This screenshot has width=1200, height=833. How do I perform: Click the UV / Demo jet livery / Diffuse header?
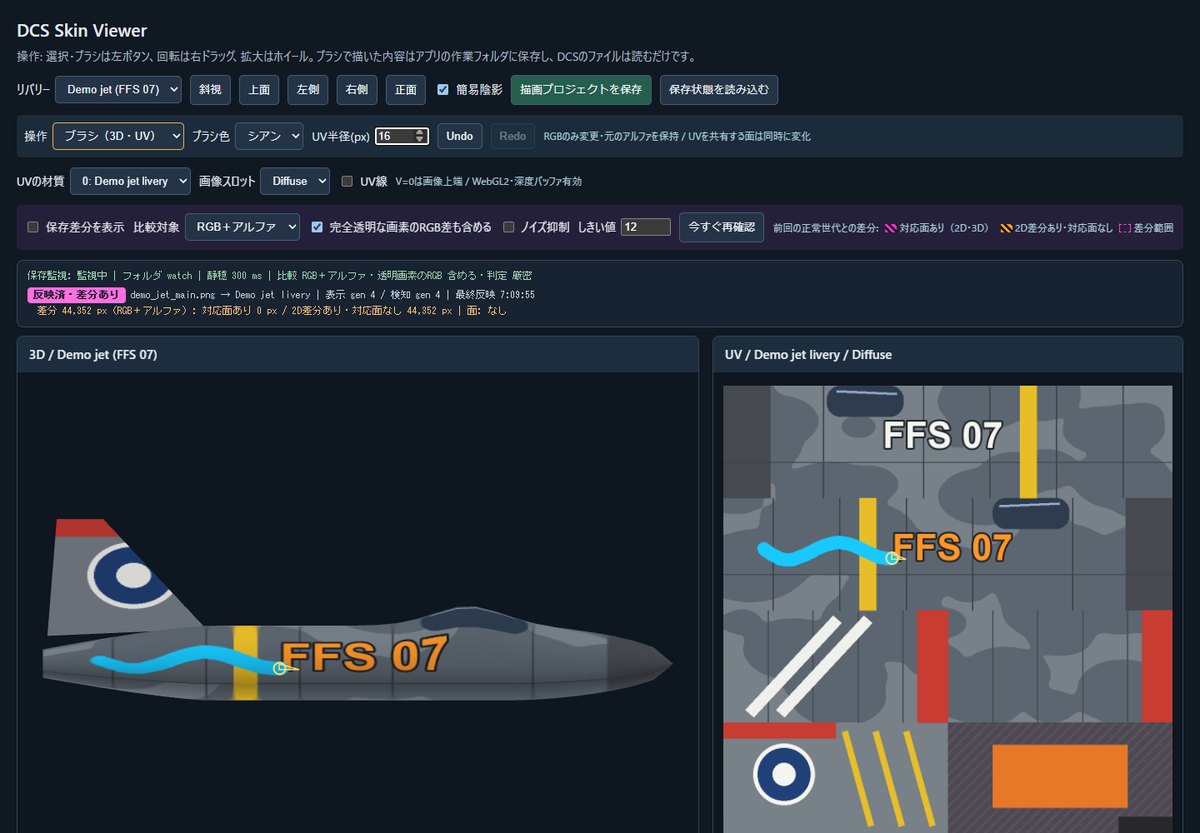tap(948, 354)
